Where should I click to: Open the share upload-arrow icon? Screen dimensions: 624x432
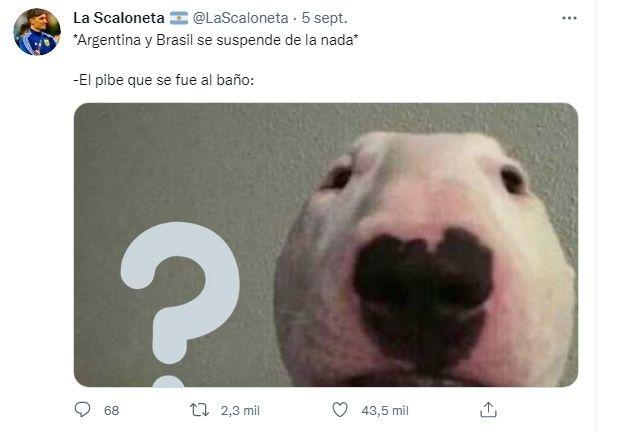pyautogui.click(x=488, y=409)
